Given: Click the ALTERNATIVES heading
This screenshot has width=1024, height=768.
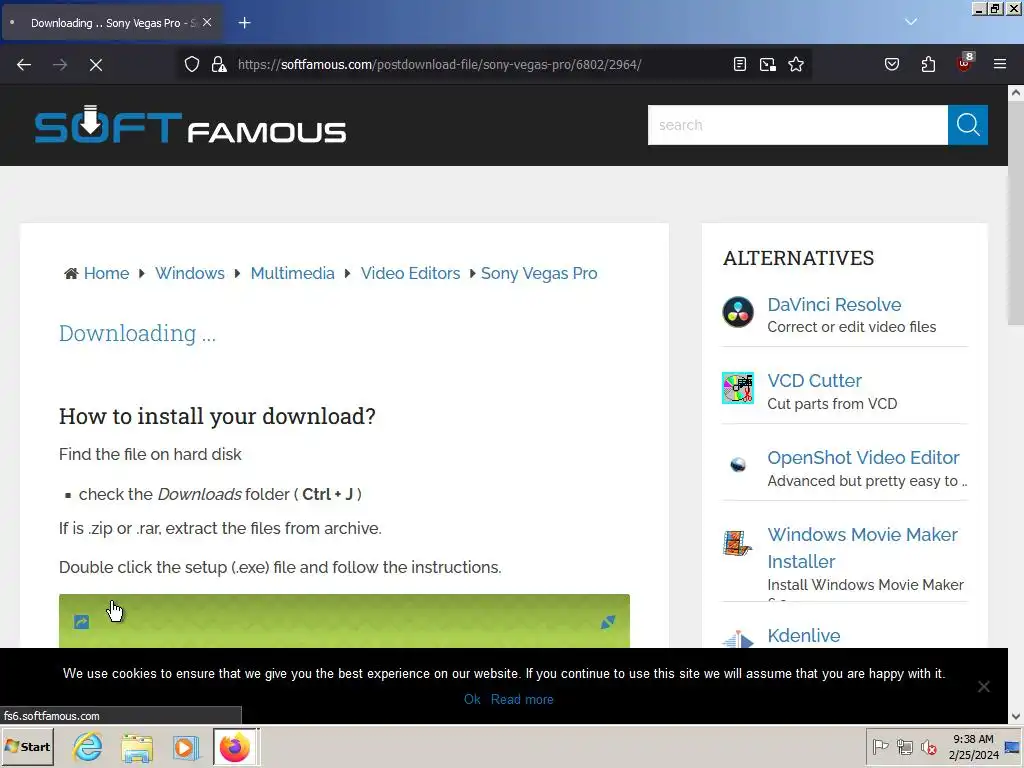Looking at the screenshot, I should (x=798, y=258).
